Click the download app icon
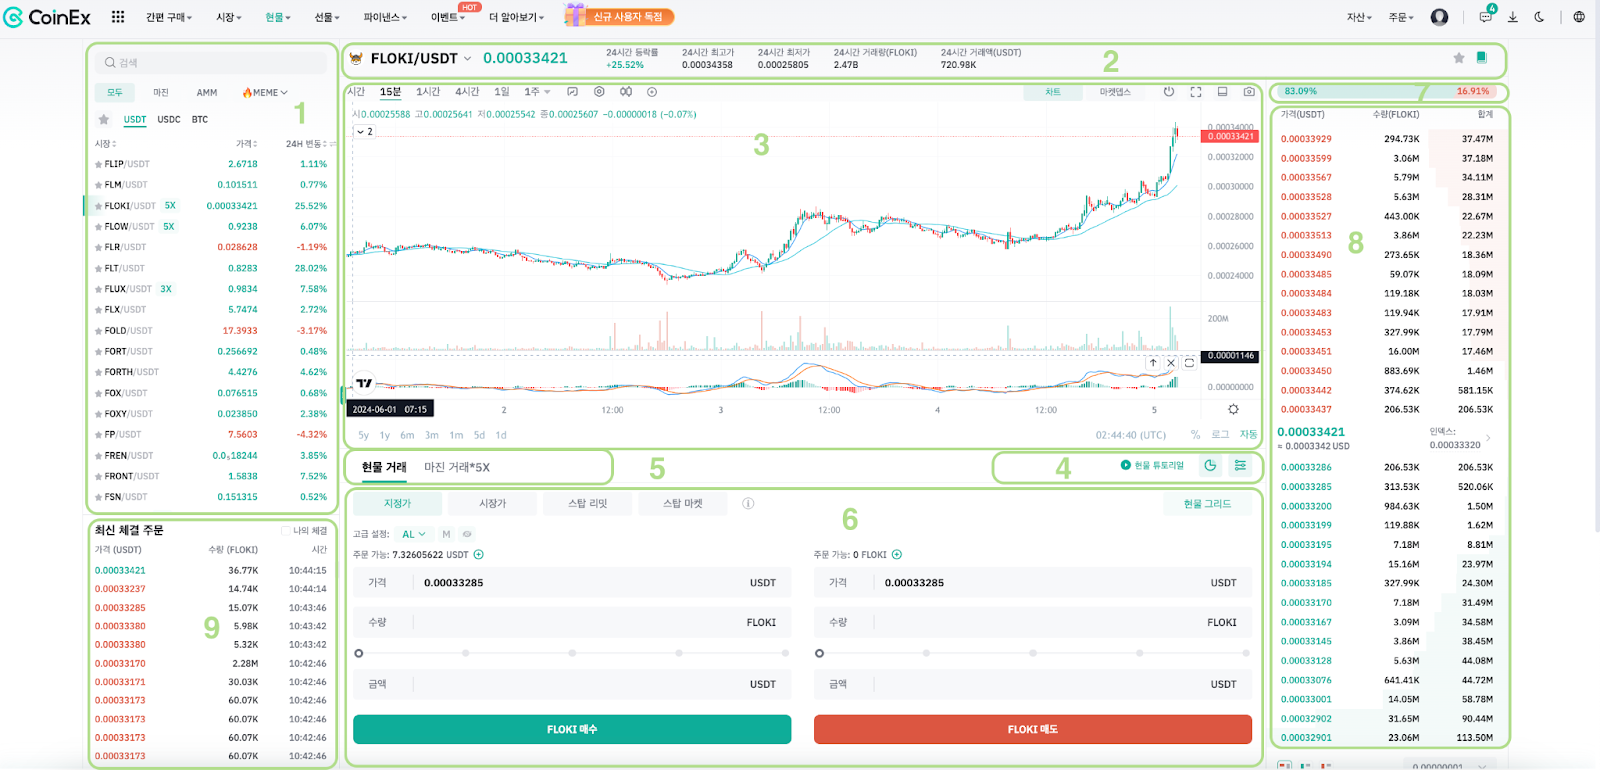The width and height of the screenshot is (1600, 770). click(x=1513, y=17)
